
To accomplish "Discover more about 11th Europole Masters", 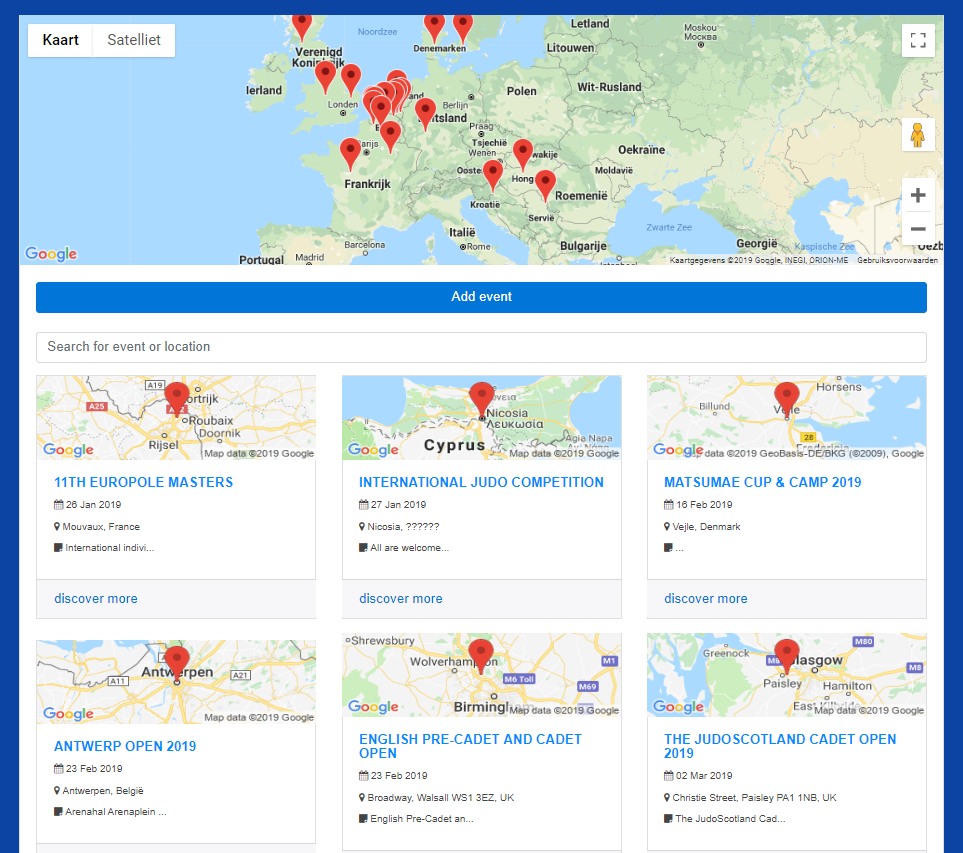I will coord(96,599).
